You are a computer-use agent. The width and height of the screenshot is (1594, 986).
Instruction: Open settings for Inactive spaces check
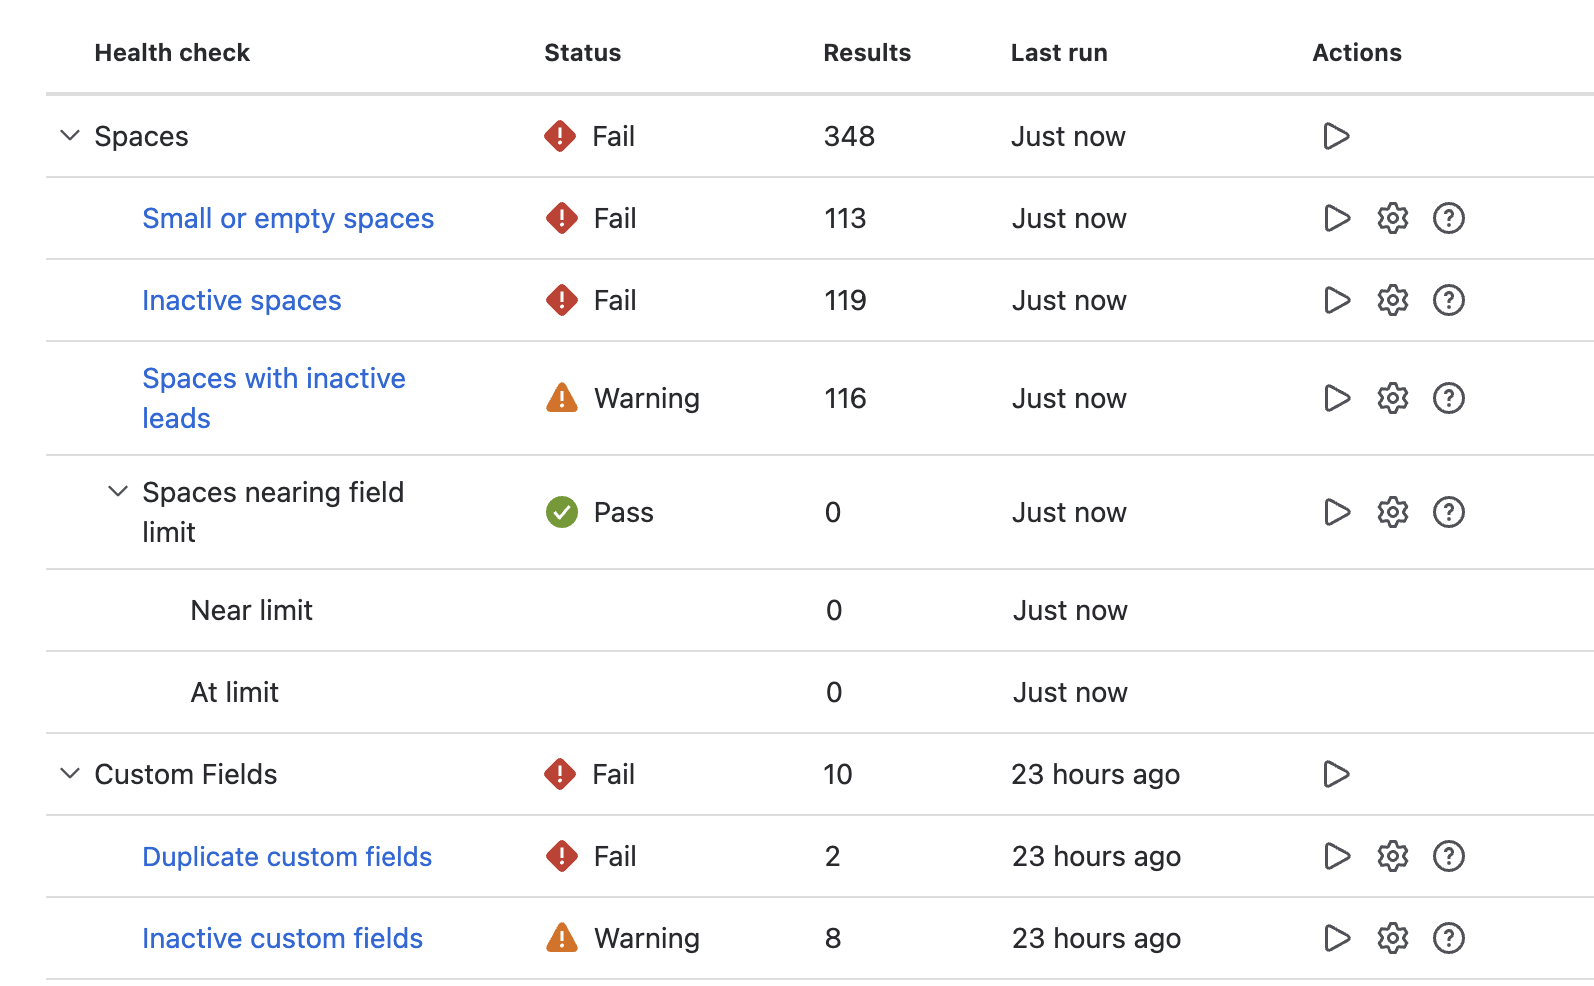1392,300
